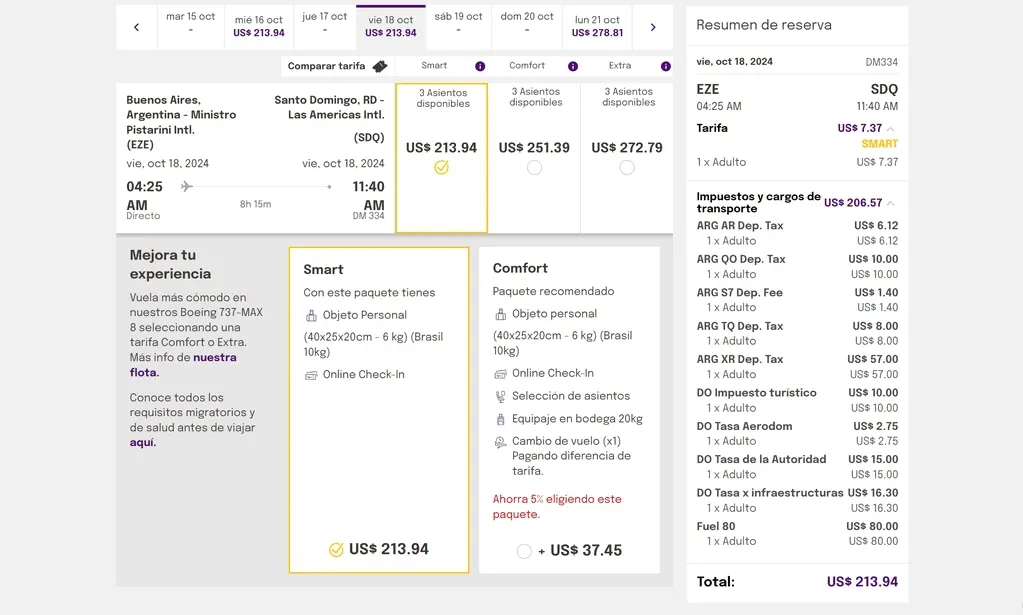Open the nuestra flota link

click(x=214, y=365)
